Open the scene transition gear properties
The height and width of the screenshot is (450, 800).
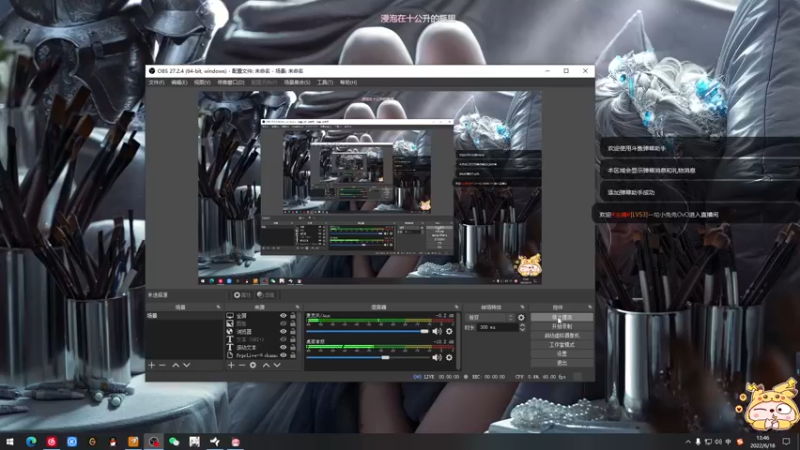point(521,317)
